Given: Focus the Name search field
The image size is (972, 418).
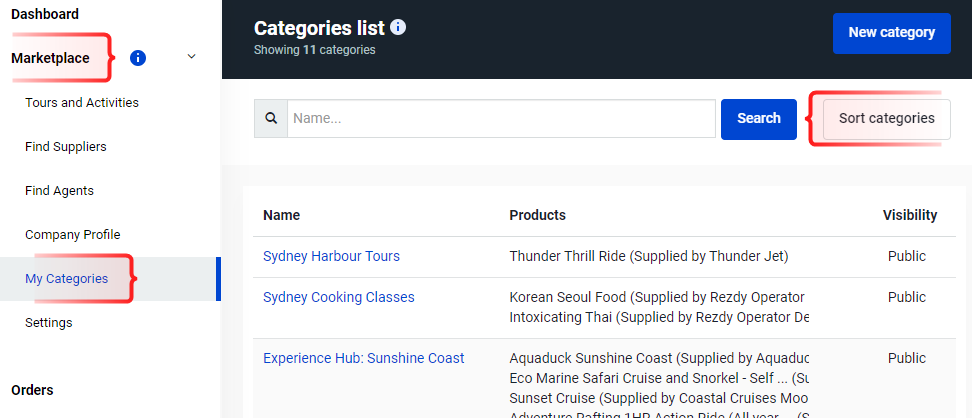Looking at the screenshot, I should (501, 118).
